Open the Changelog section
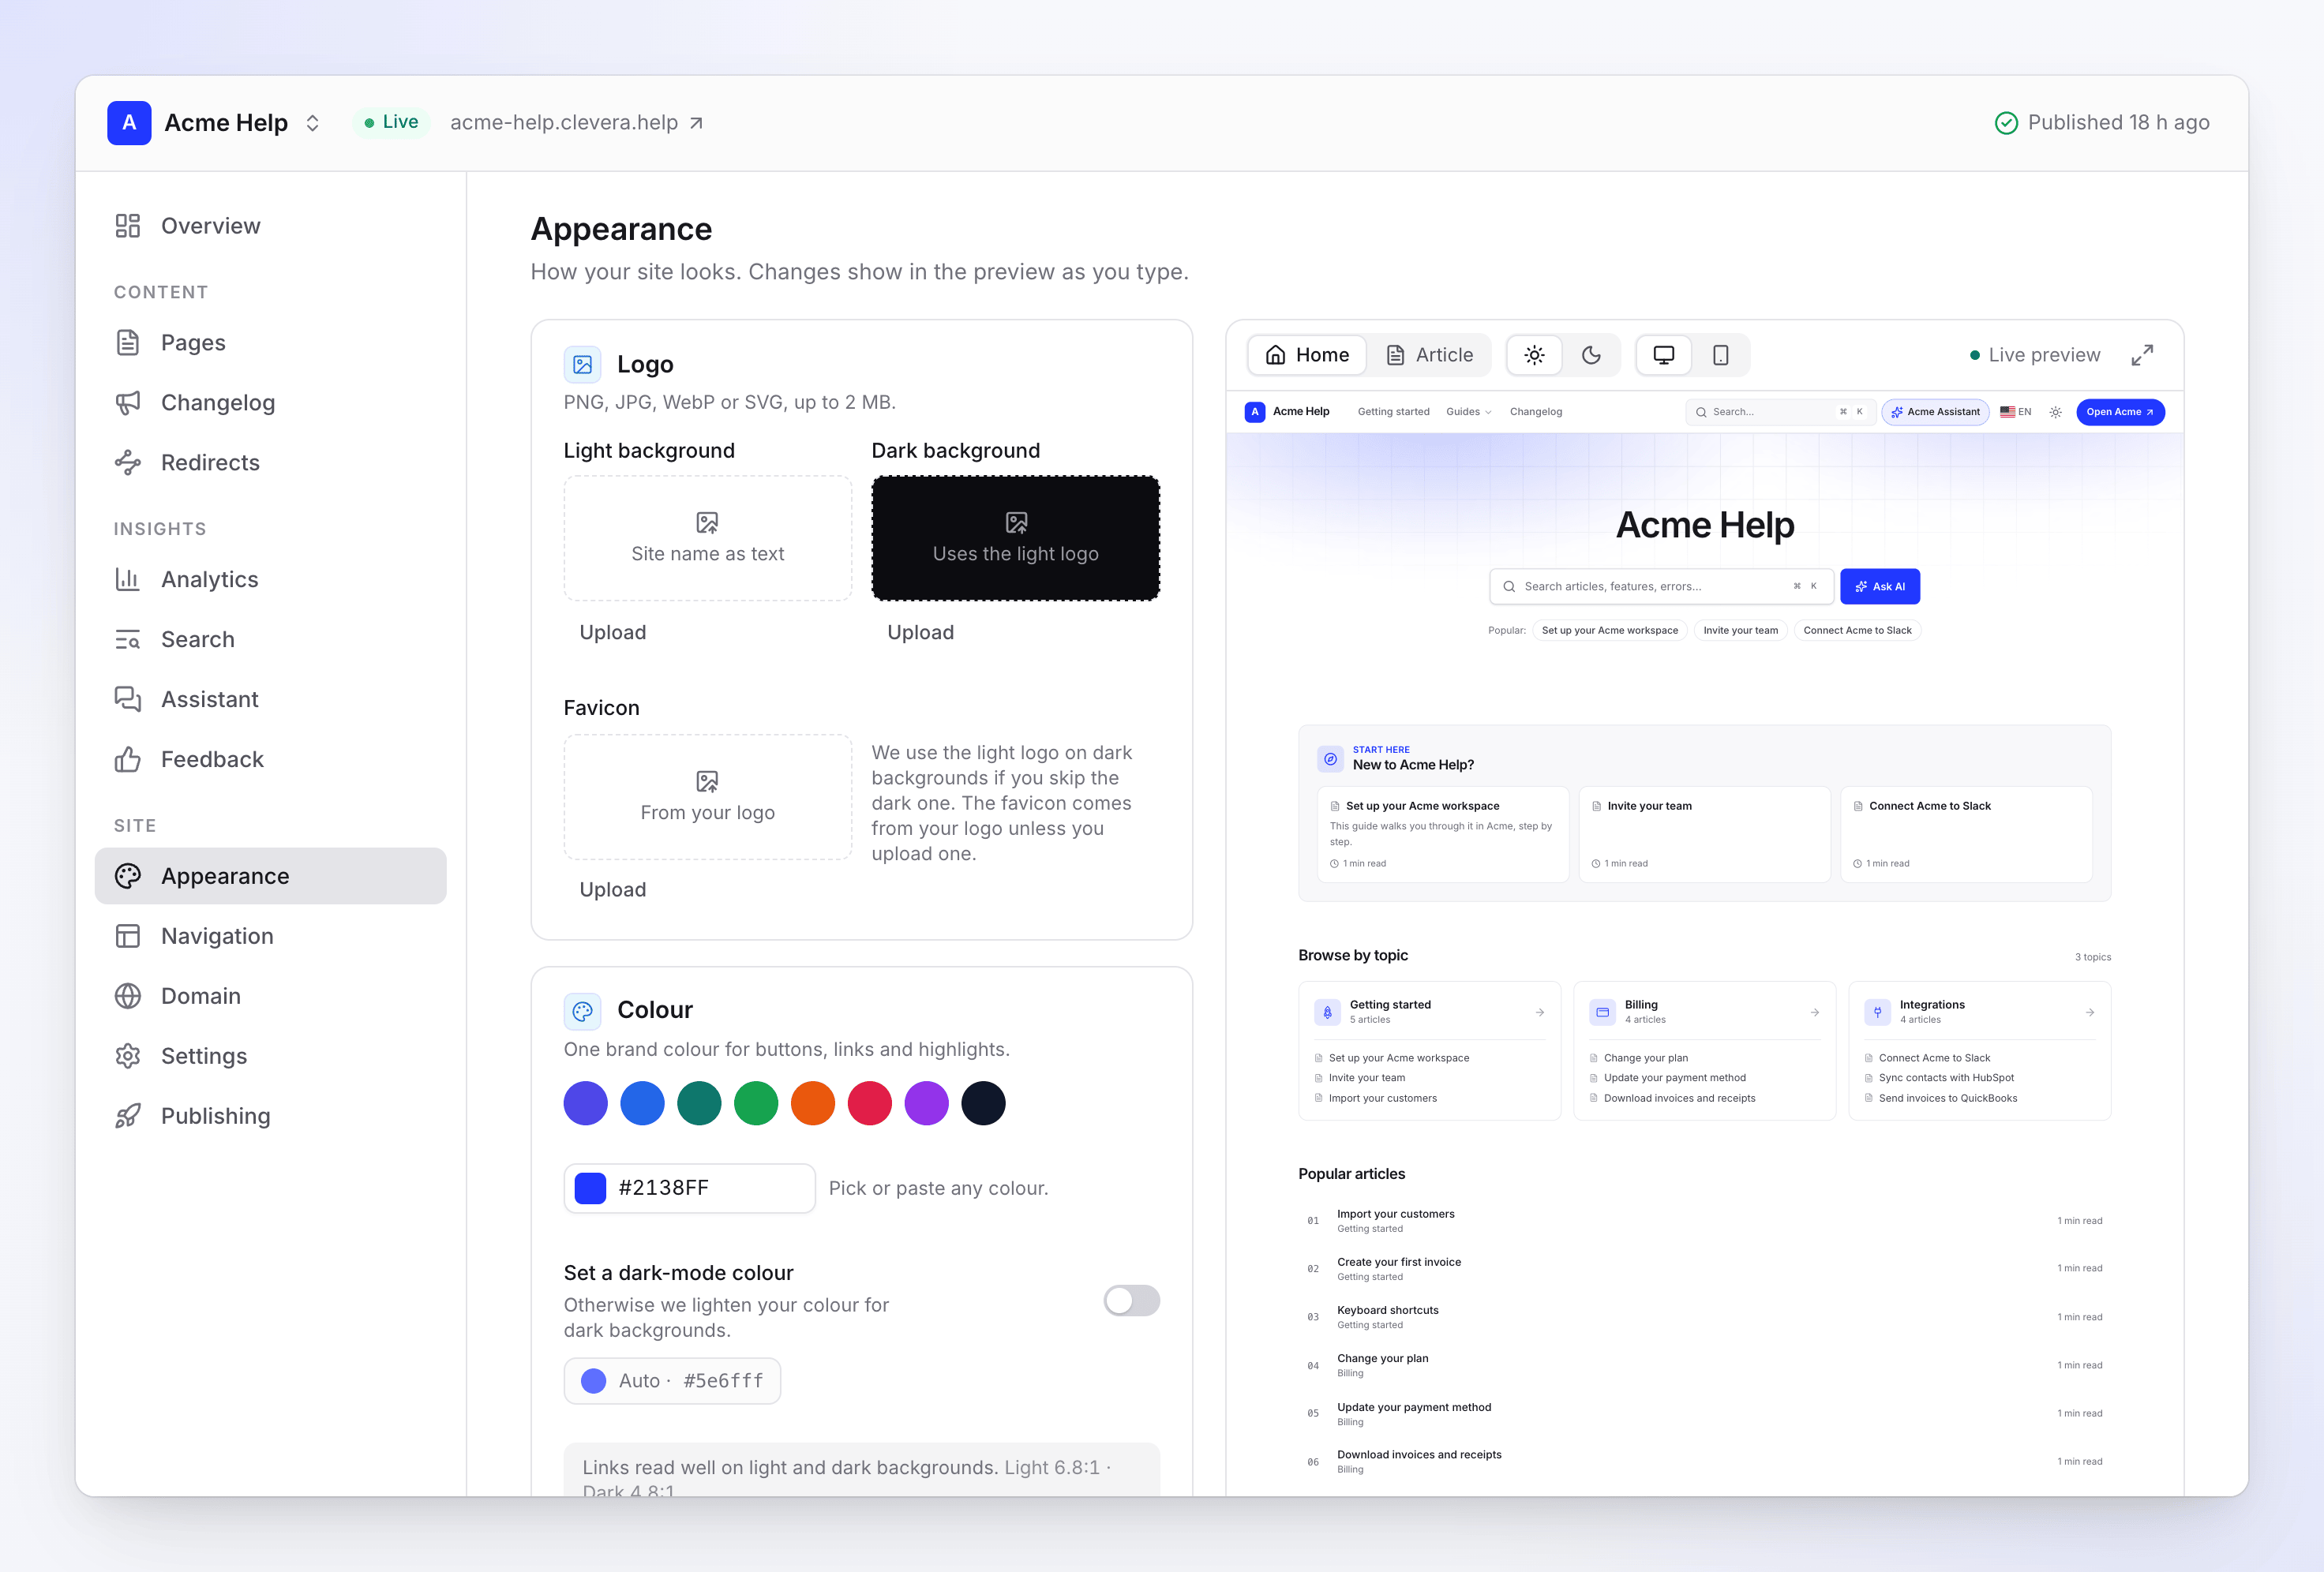The image size is (2324, 1572). pos(270,403)
